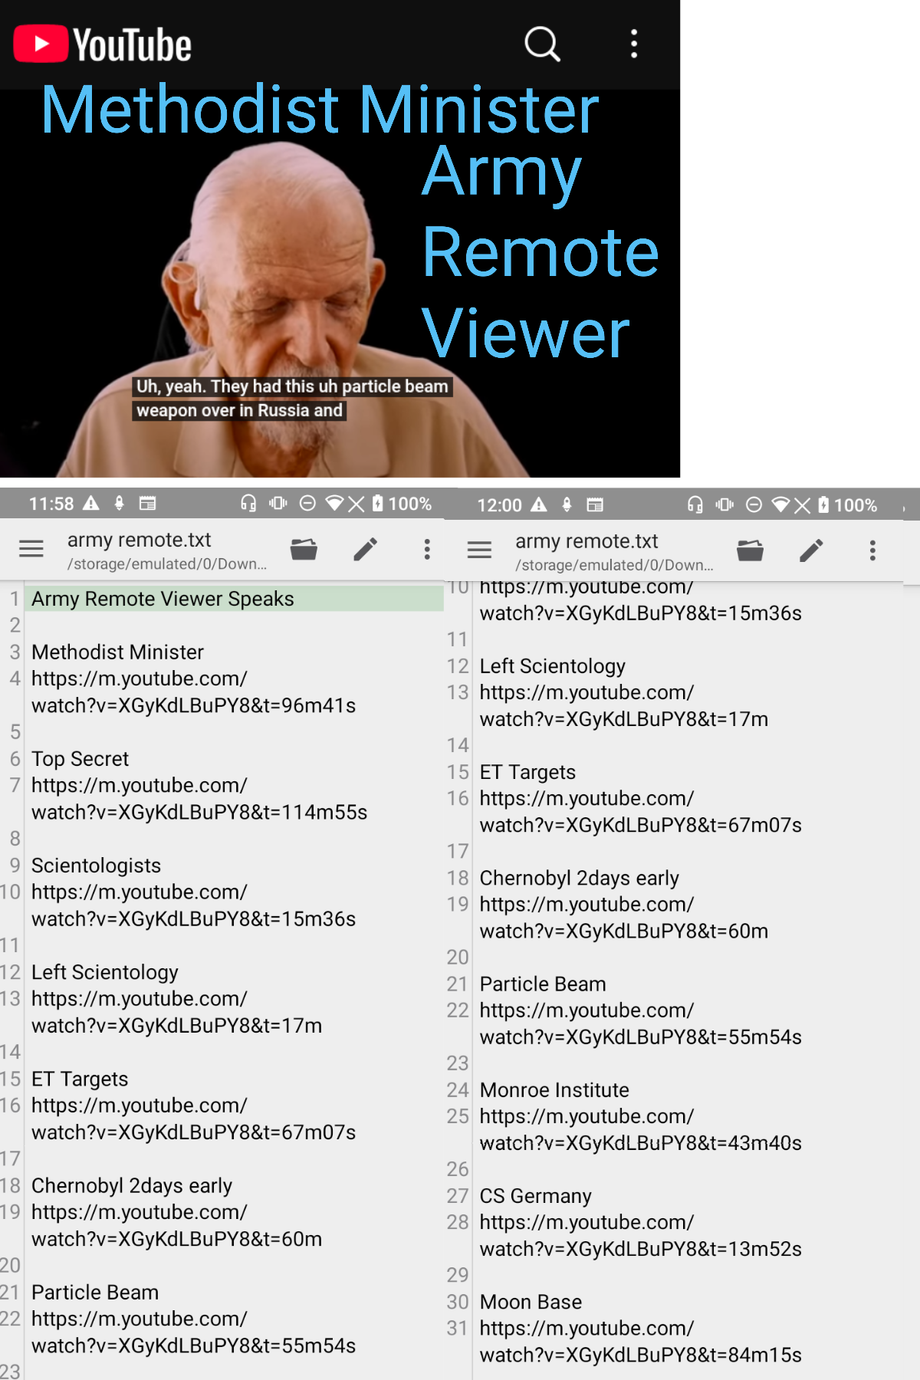Open the YouTube three-dot overflow menu
The image size is (920, 1380).
(634, 44)
